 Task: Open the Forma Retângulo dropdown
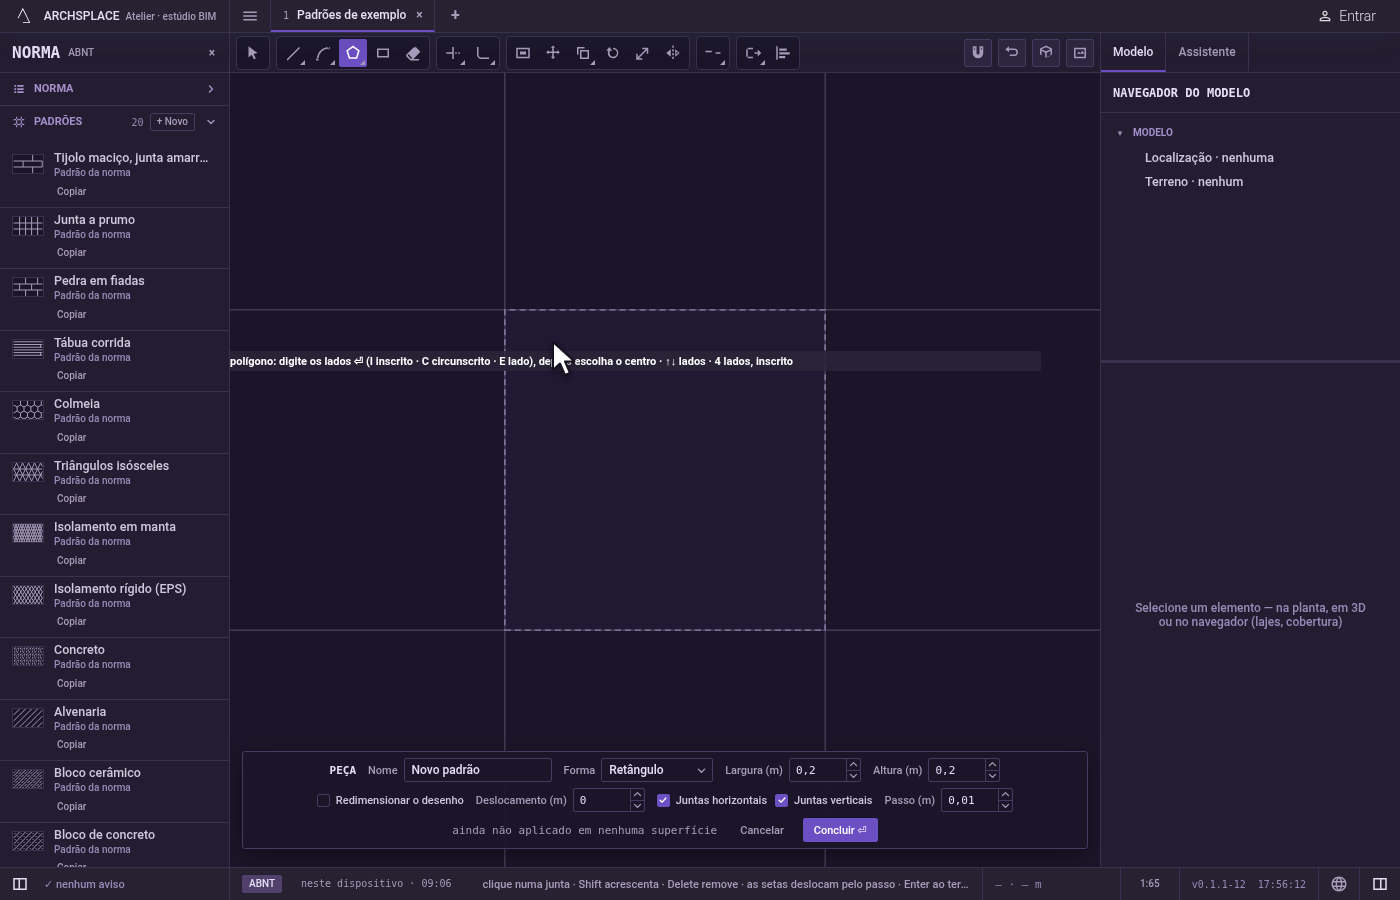[x=657, y=770]
